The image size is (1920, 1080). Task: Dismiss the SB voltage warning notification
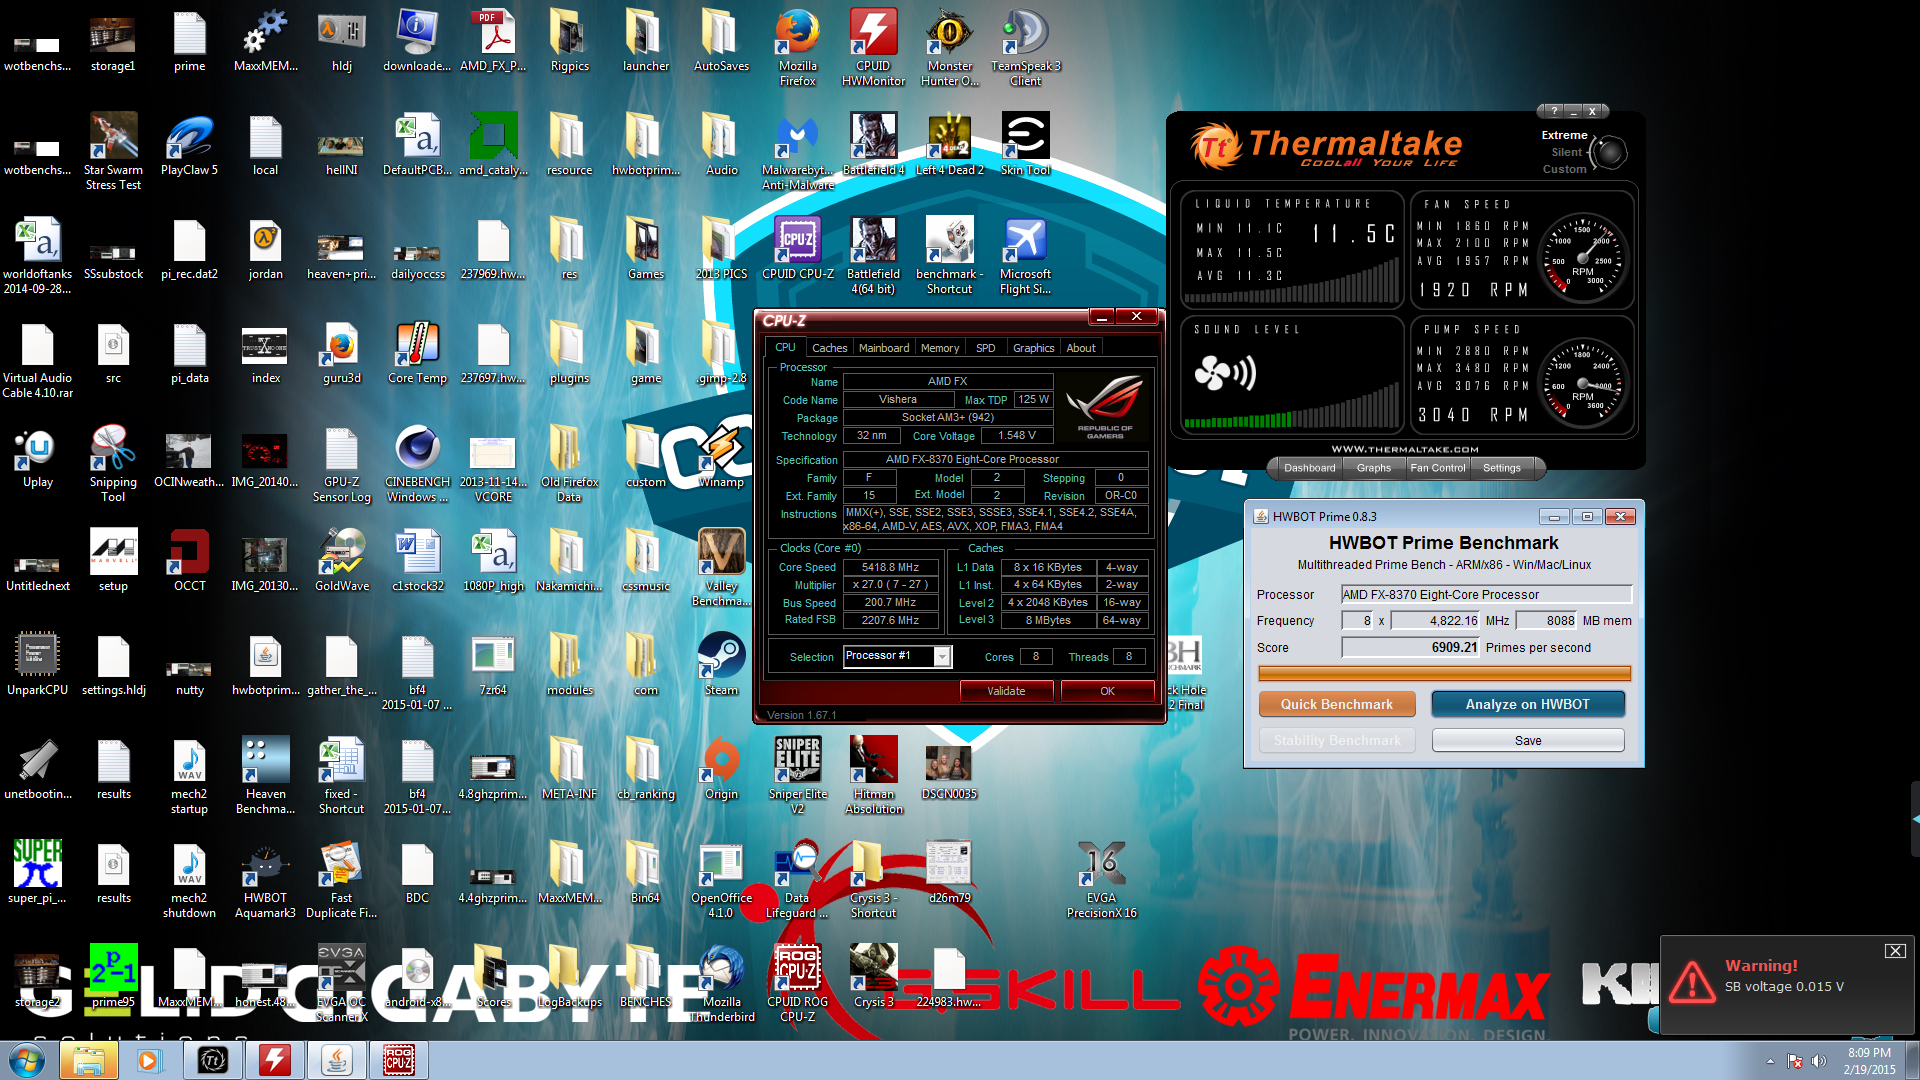(x=1895, y=951)
